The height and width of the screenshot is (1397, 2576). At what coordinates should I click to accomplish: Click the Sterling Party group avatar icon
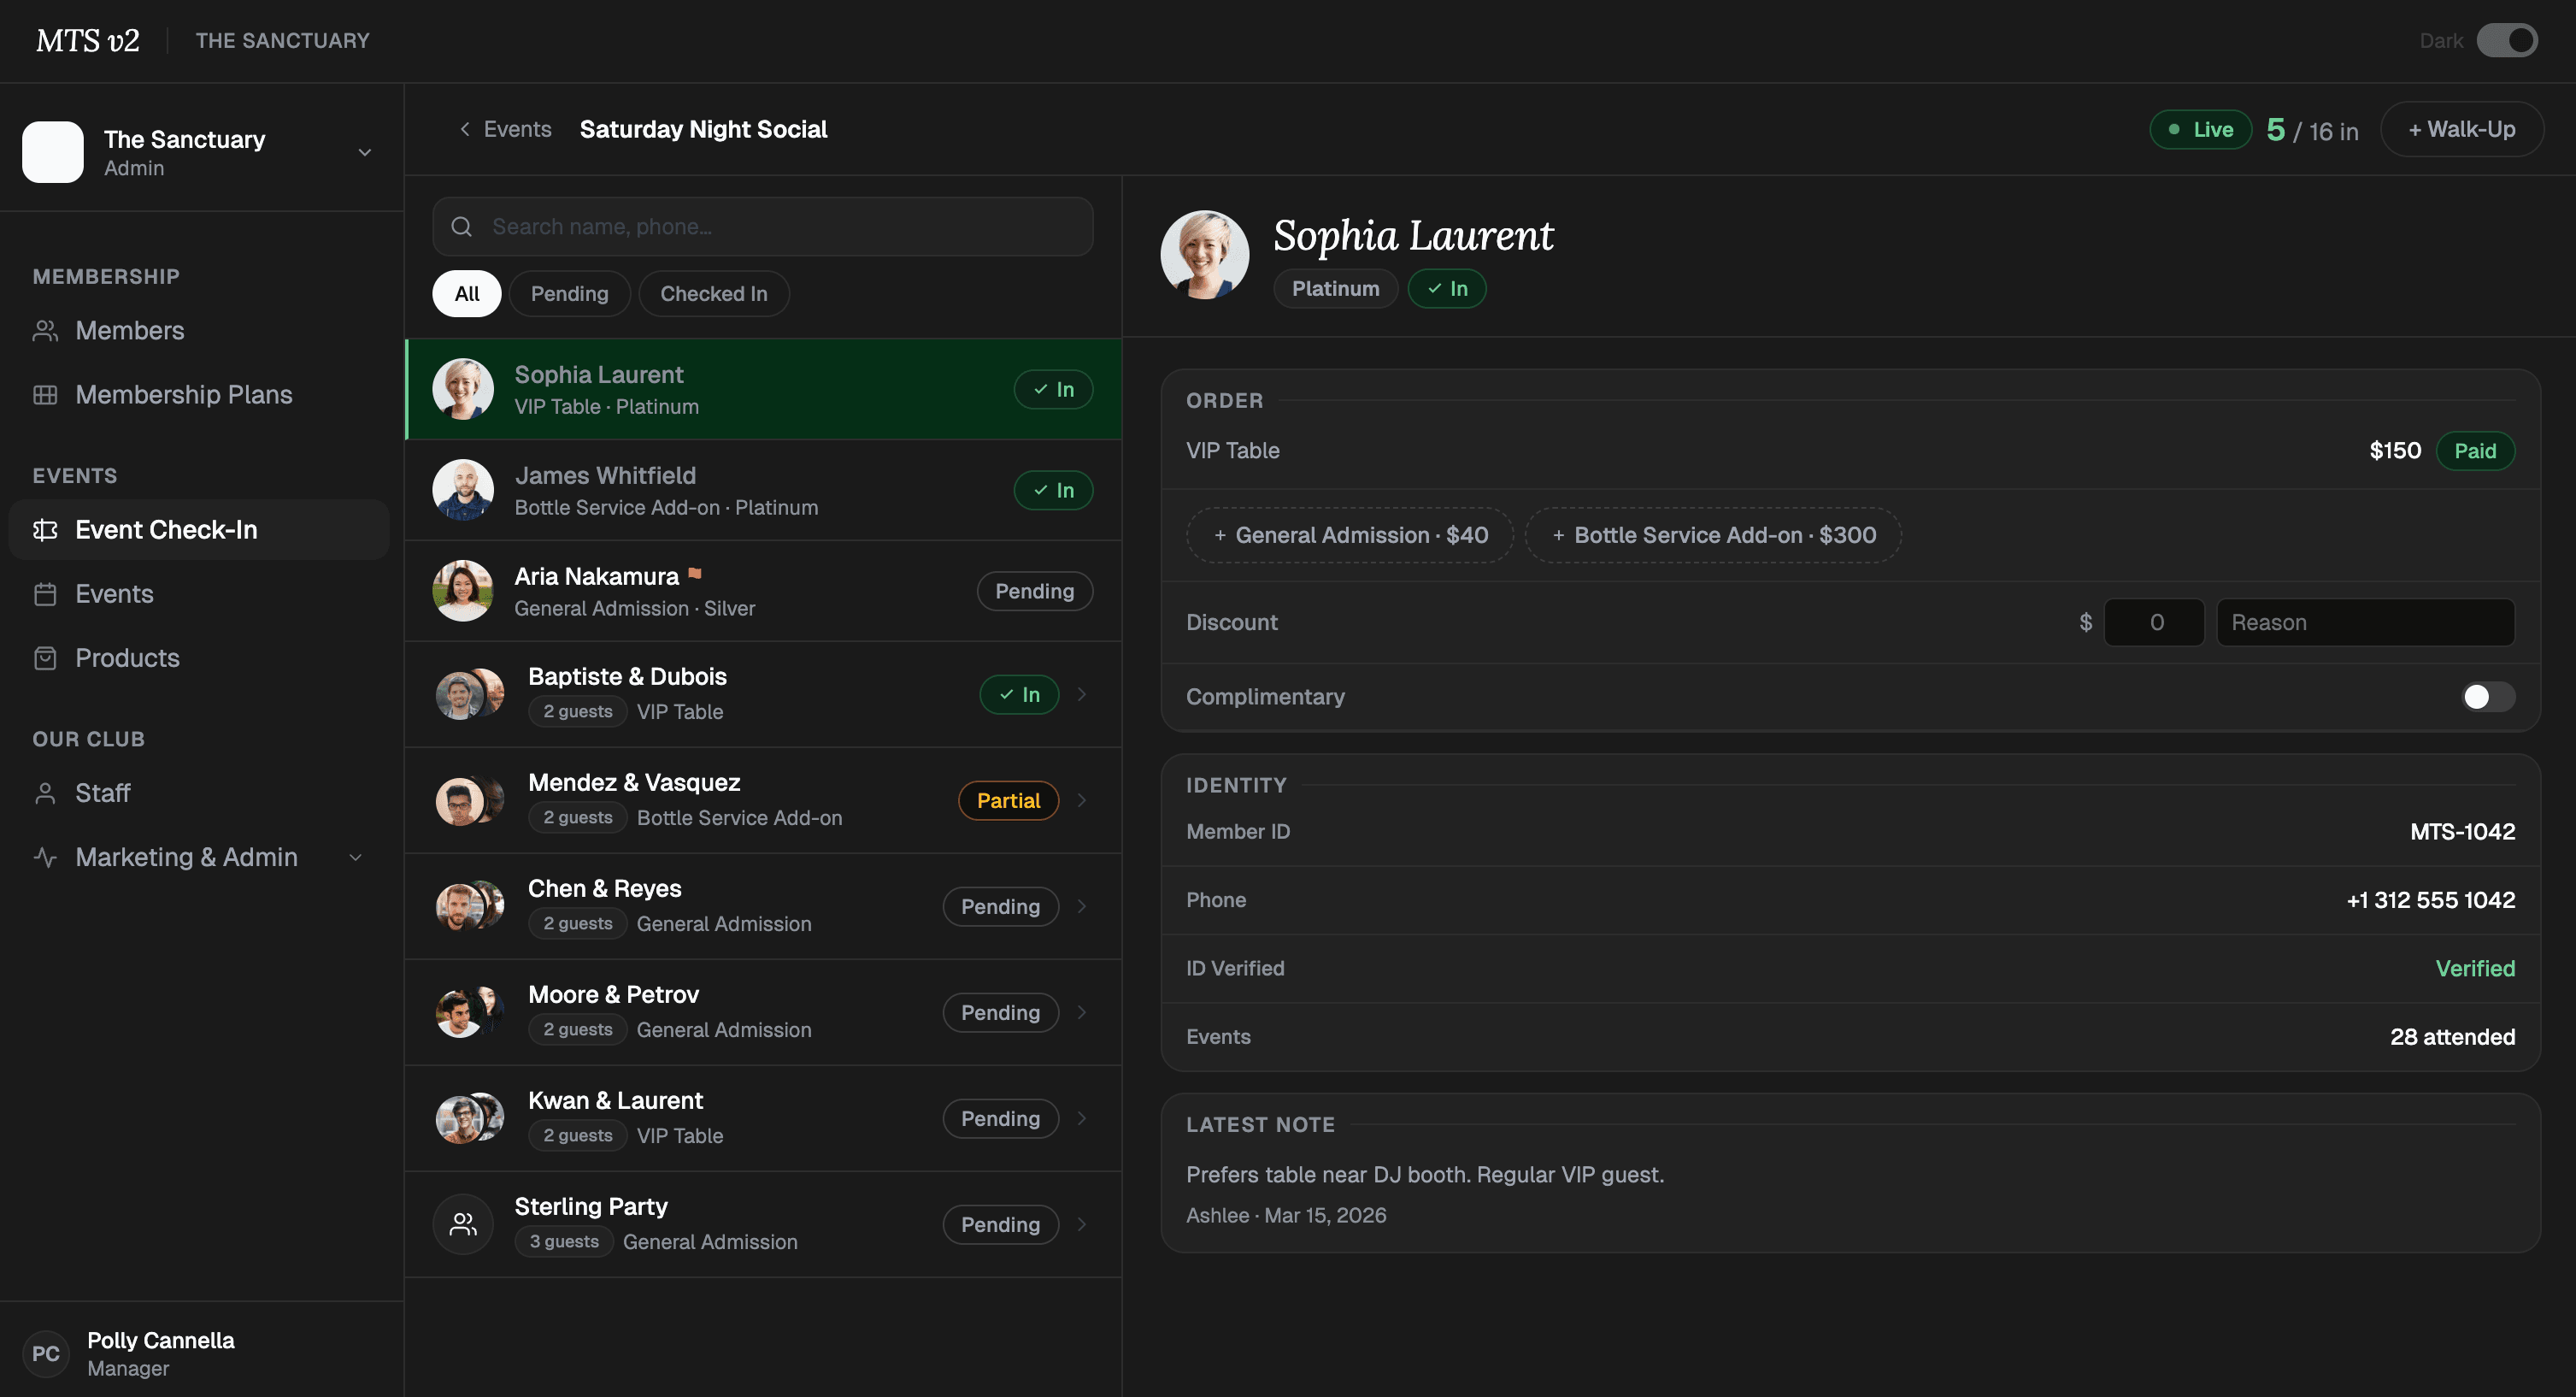(x=463, y=1224)
